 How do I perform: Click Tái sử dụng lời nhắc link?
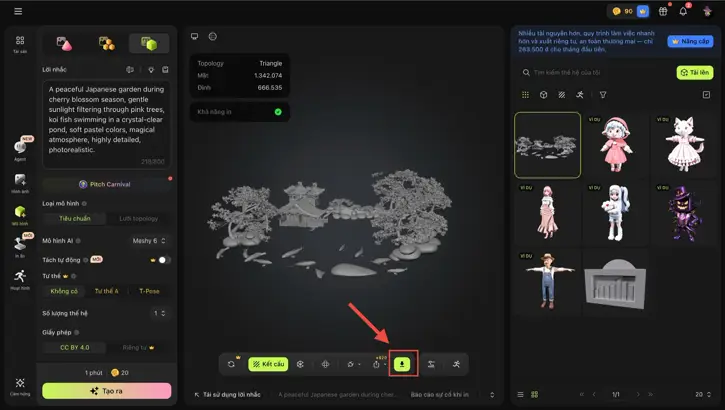[227, 394]
